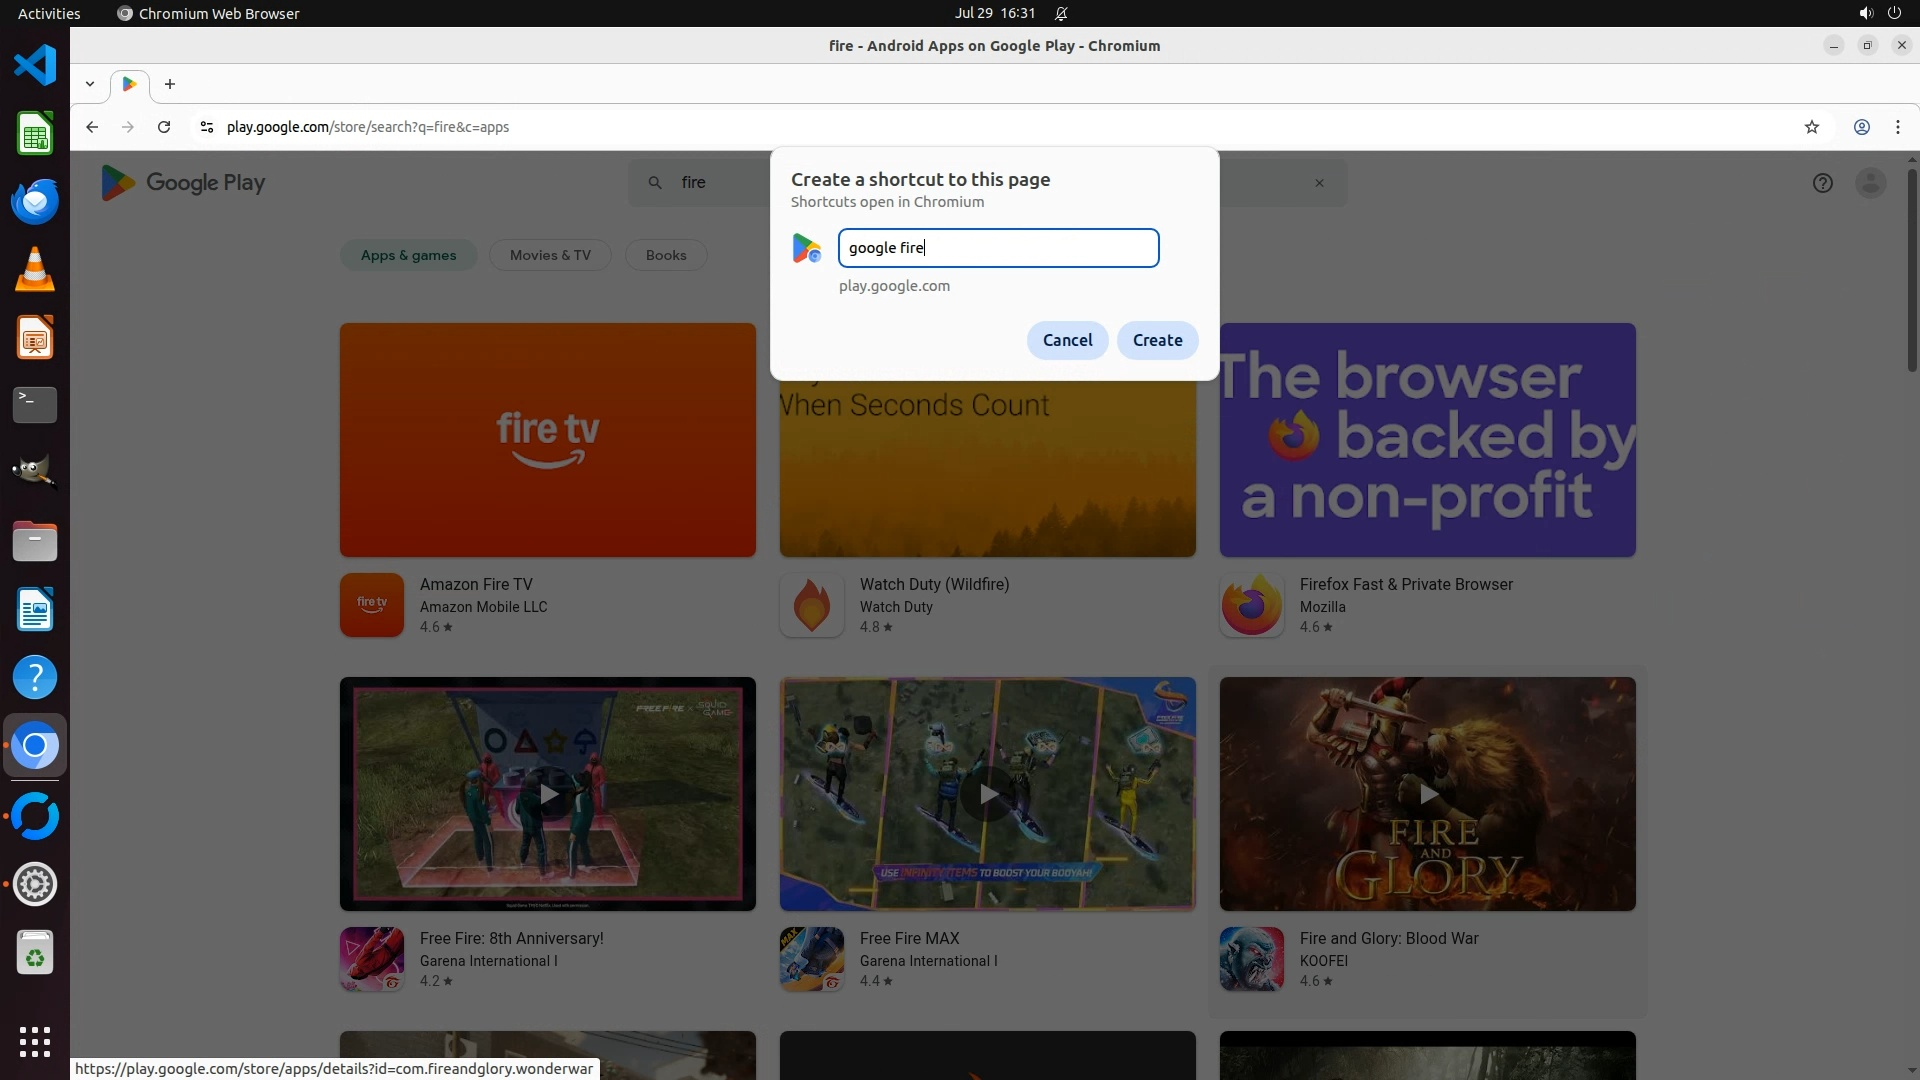Open the Chromium three-dot menu

click(x=1897, y=127)
